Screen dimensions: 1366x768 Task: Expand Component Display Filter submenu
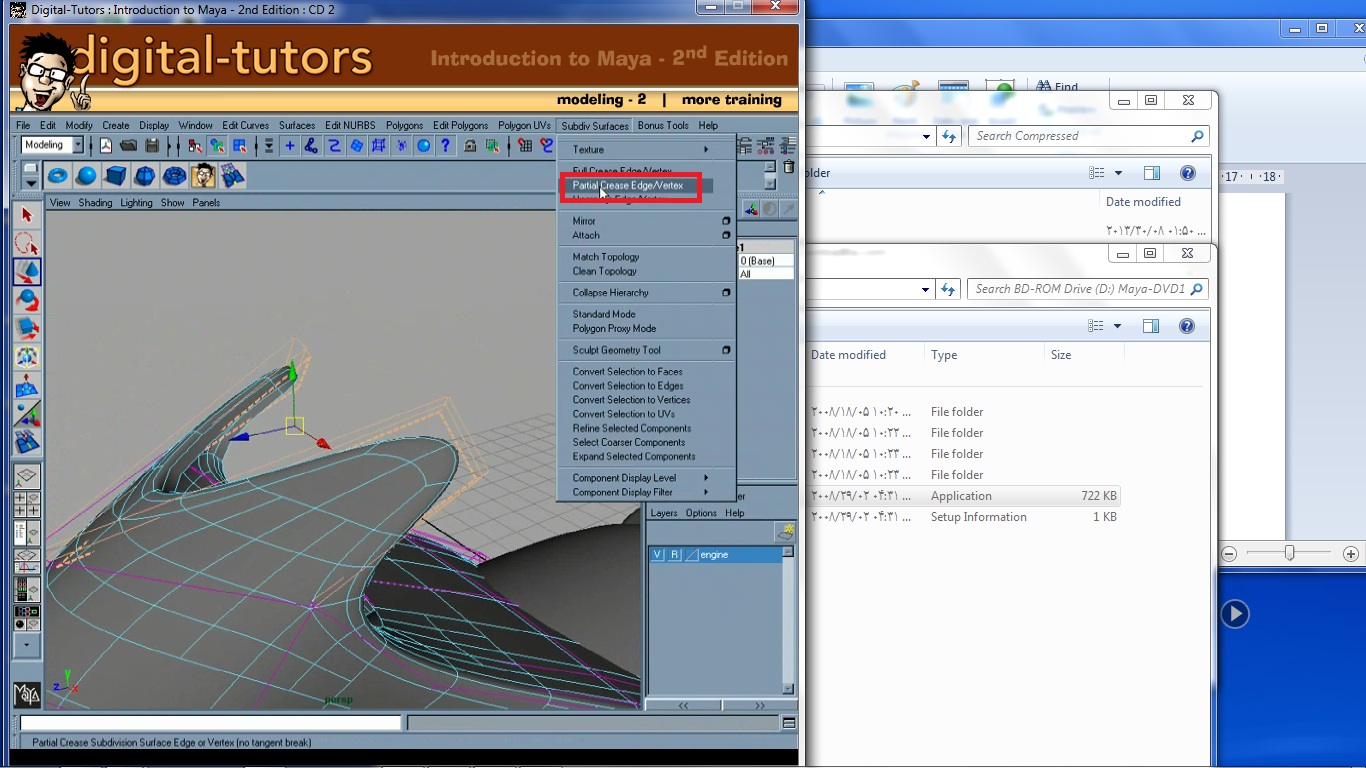pyautogui.click(x=706, y=492)
